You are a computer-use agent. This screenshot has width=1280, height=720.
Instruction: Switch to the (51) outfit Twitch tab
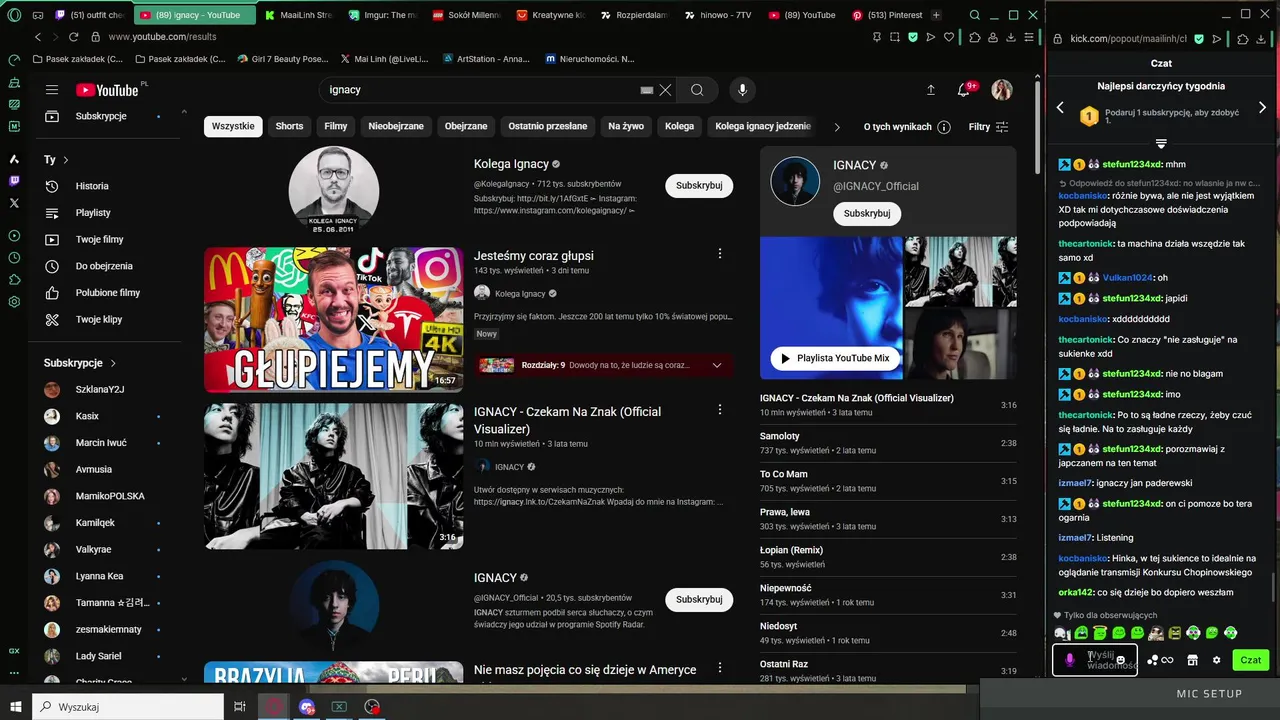(90, 15)
